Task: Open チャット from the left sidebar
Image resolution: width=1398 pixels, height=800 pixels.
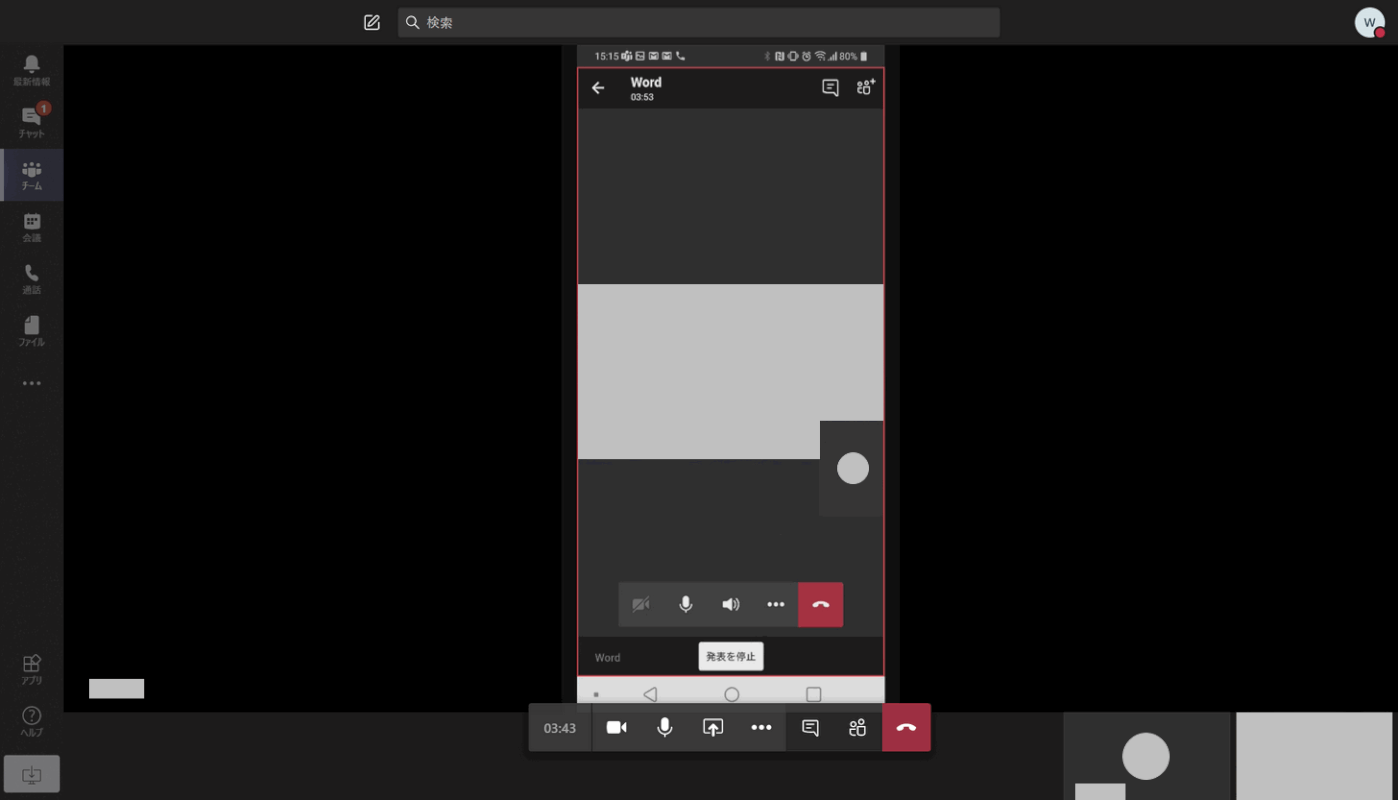Action: [x=31, y=119]
